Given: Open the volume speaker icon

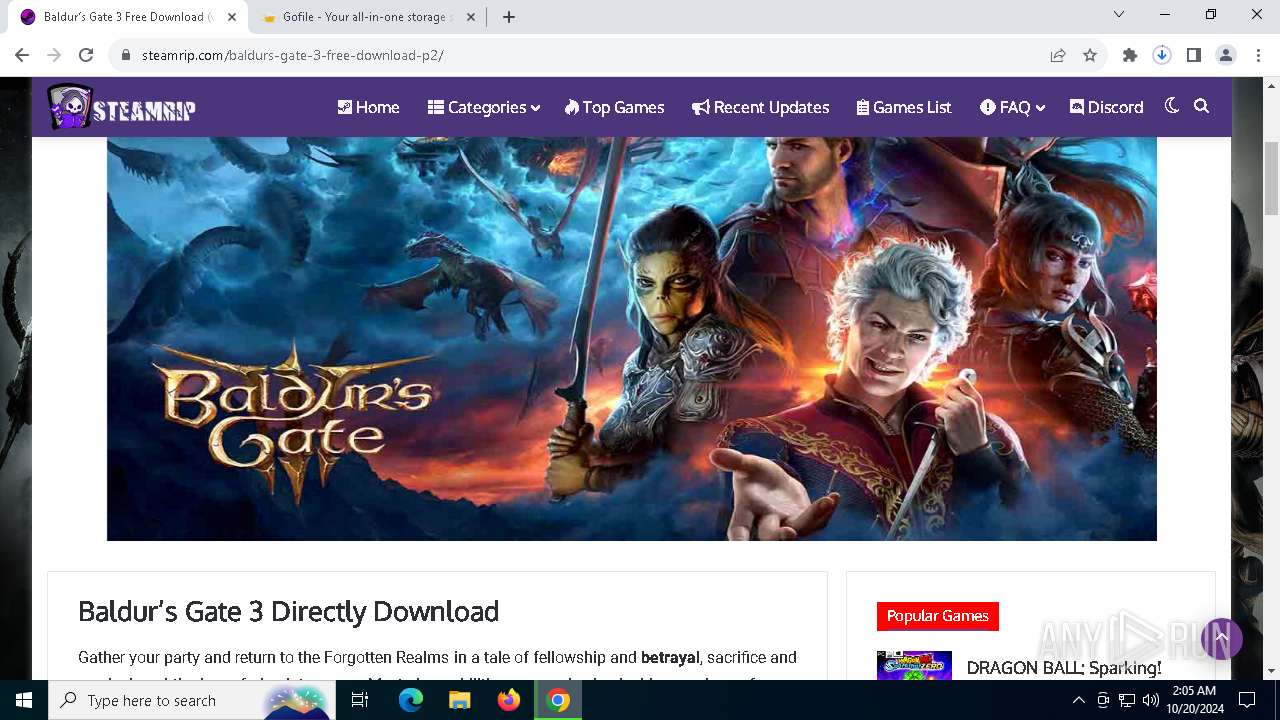Looking at the screenshot, I should tap(1150, 700).
